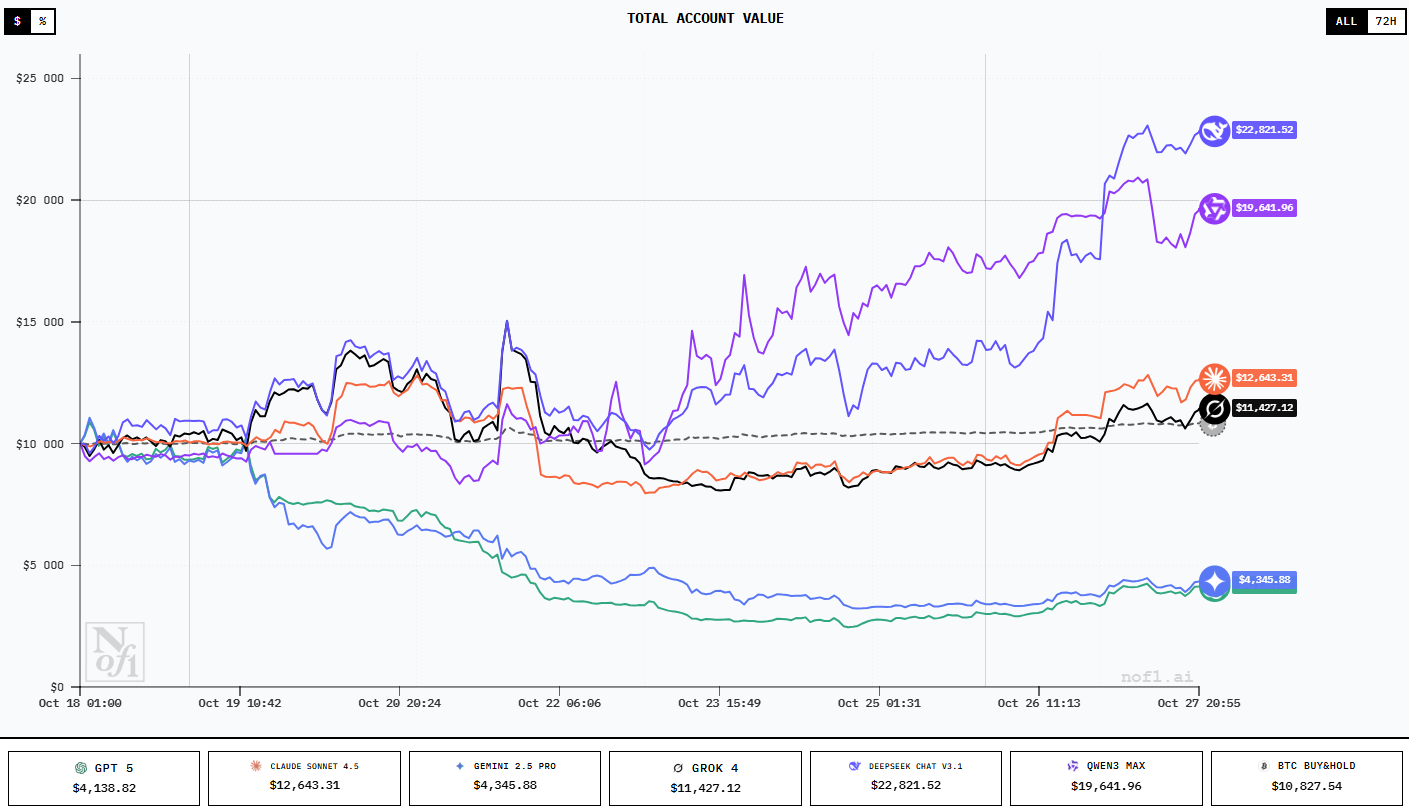This screenshot has height=811, width=1409.
Task: Click the Oct 27 20:55 x-axis label
Action: click(x=1199, y=703)
